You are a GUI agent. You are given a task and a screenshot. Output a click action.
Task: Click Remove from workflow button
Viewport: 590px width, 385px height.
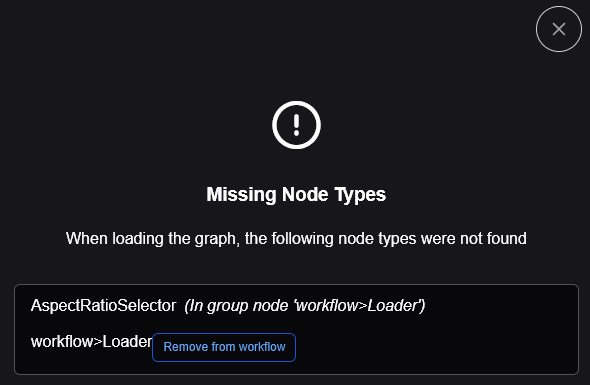[224, 347]
